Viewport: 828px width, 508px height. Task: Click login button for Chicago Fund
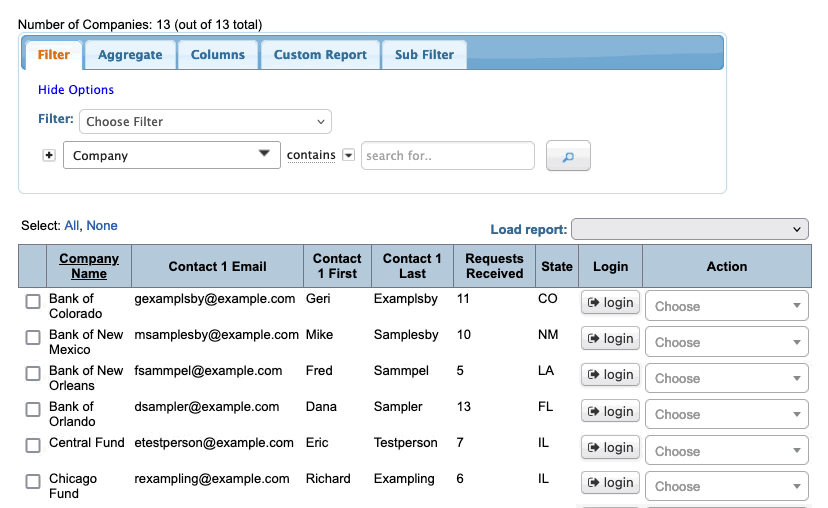click(610, 483)
